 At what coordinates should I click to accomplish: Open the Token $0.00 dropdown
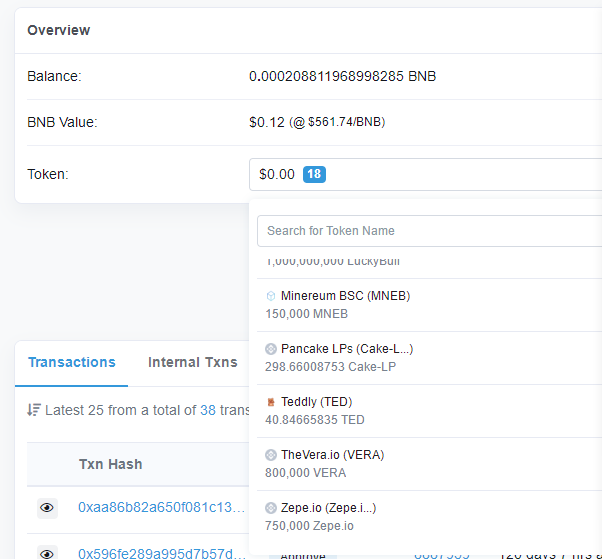pyautogui.click(x=425, y=174)
